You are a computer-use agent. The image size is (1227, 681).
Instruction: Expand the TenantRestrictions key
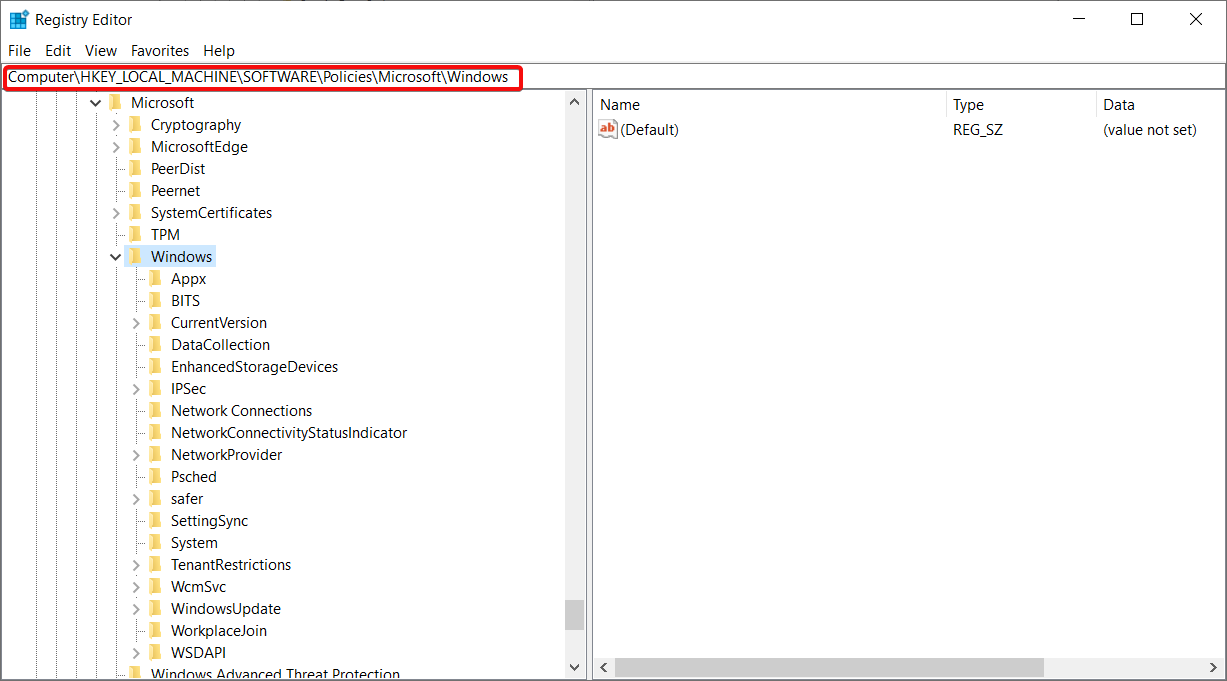pos(136,565)
